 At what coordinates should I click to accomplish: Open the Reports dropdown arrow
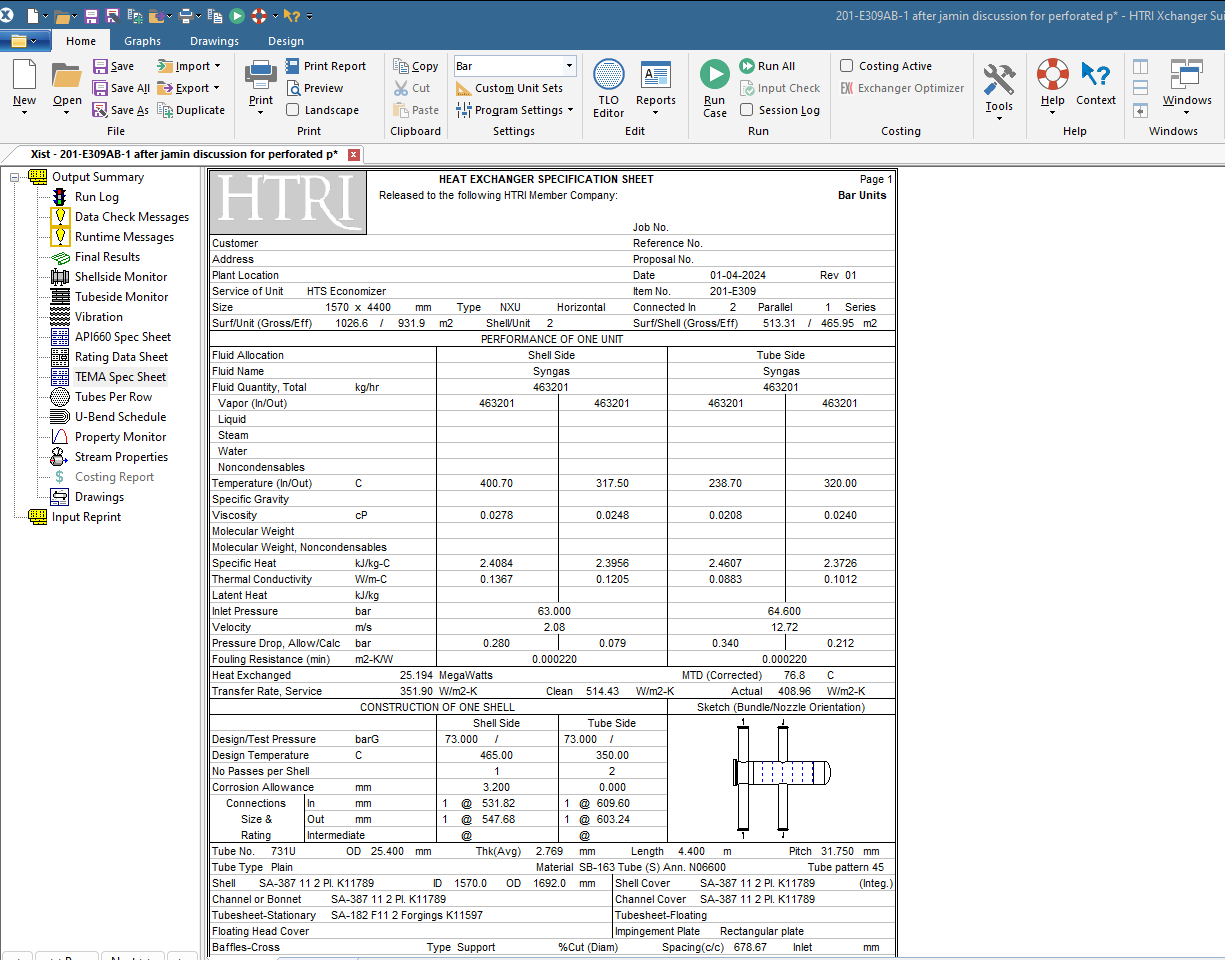pyautogui.click(x=656, y=112)
